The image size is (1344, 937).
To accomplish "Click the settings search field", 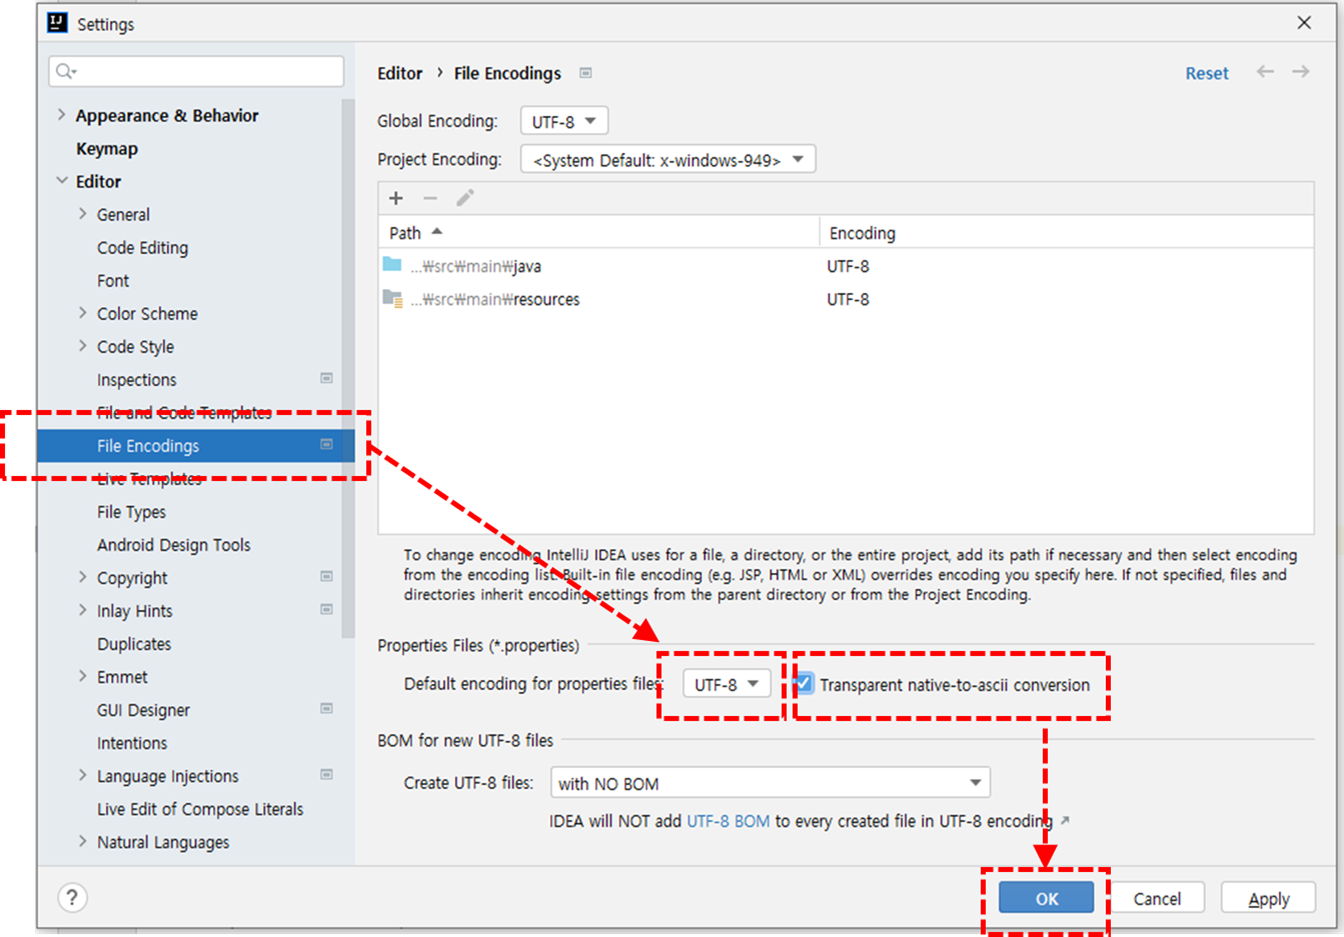I will point(196,71).
